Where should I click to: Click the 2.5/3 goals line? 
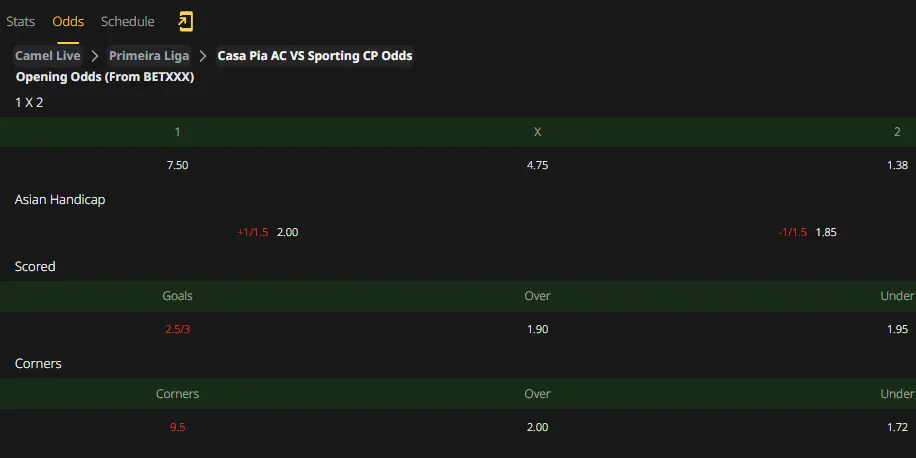[178, 329]
